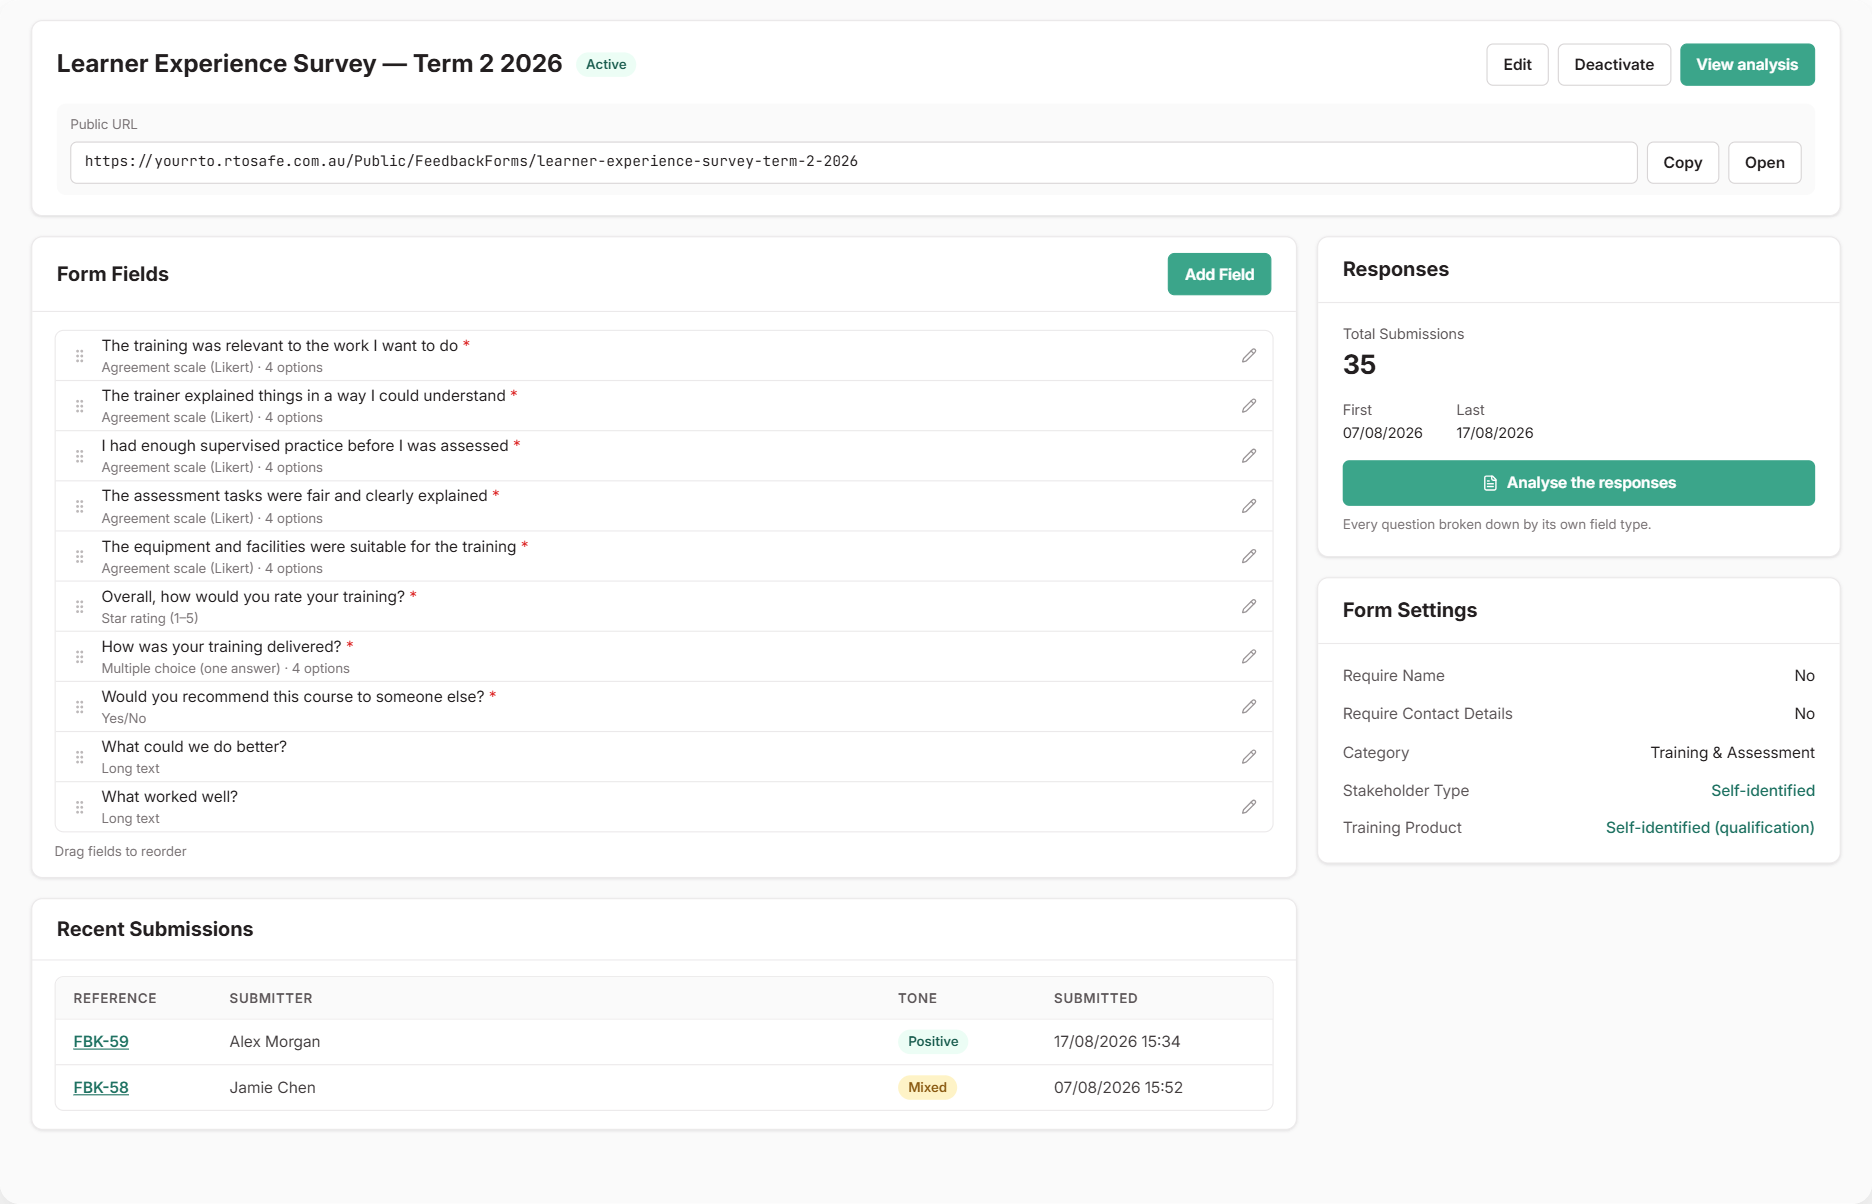Click submitter name Alex Morgan
The width and height of the screenshot is (1872, 1204).
pyautogui.click(x=275, y=1042)
